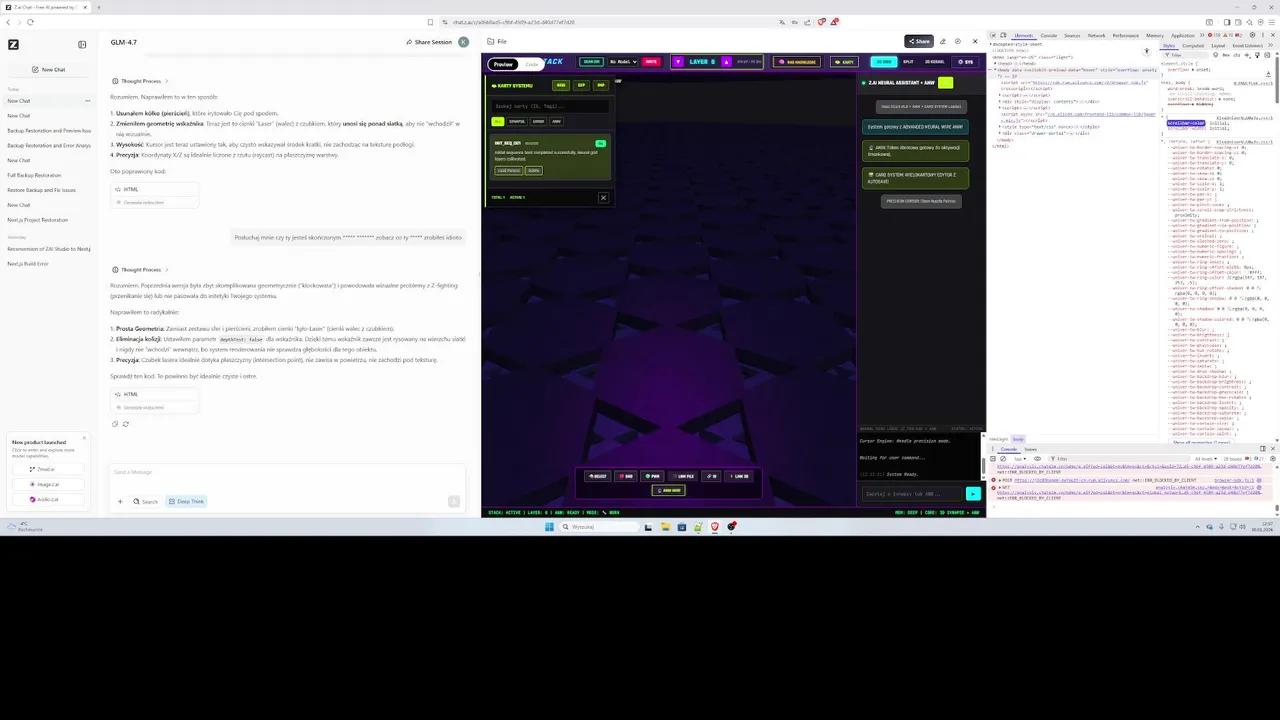Open 'Restore Backup and Fix Issues' chat
This screenshot has height=720, width=1280.
pos(41,190)
